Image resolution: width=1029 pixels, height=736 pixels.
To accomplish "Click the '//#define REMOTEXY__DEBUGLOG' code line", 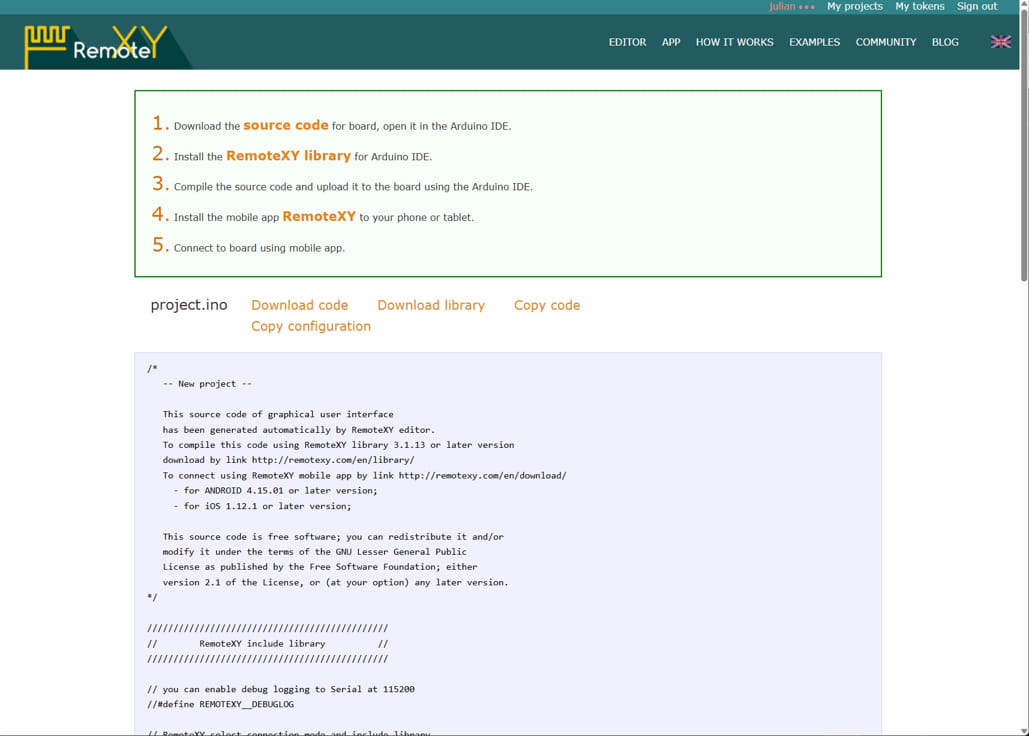I will click(x=220, y=705).
